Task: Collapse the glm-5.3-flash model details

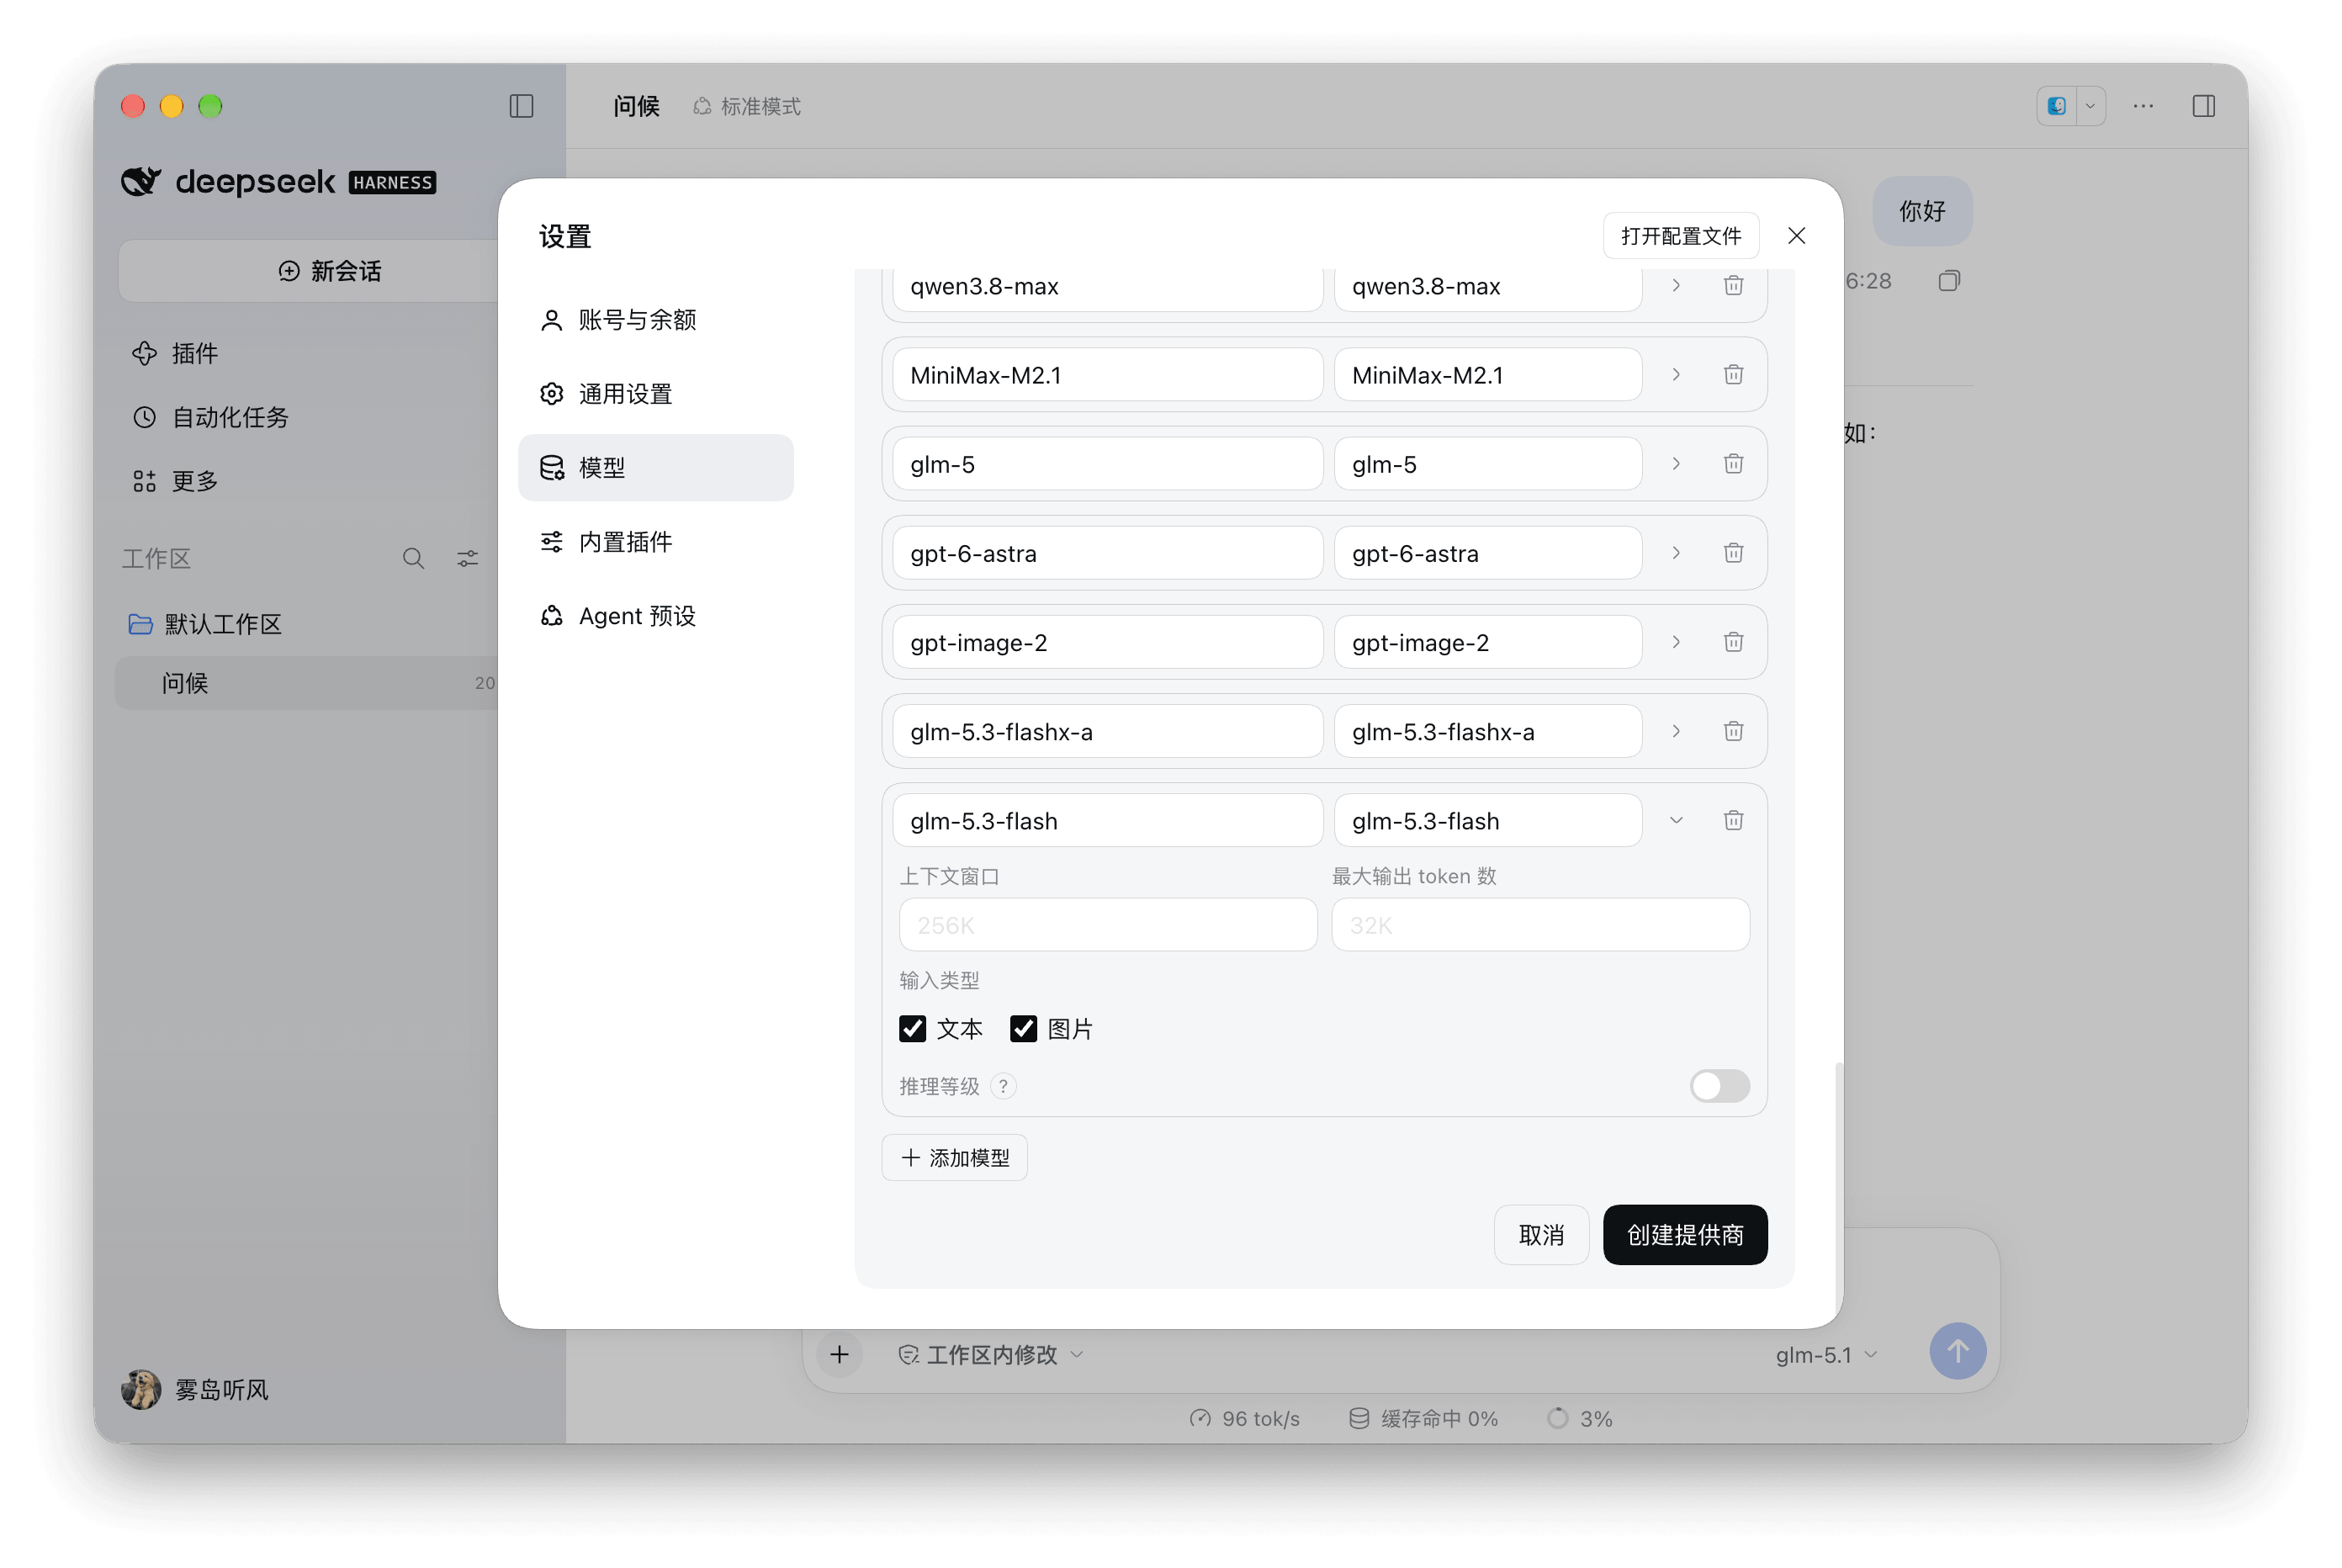Action: [x=1676, y=820]
